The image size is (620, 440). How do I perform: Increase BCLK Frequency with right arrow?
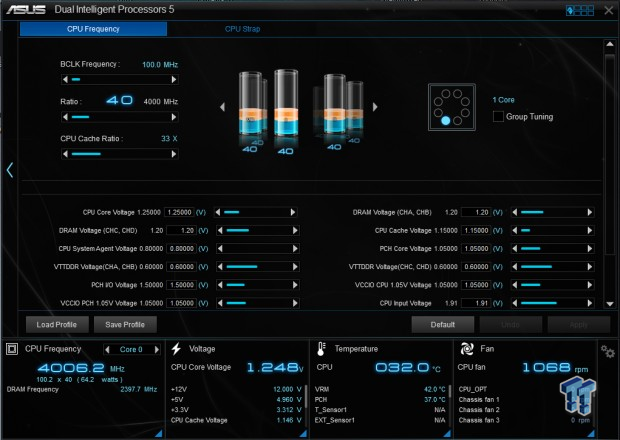pyautogui.click(x=174, y=79)
